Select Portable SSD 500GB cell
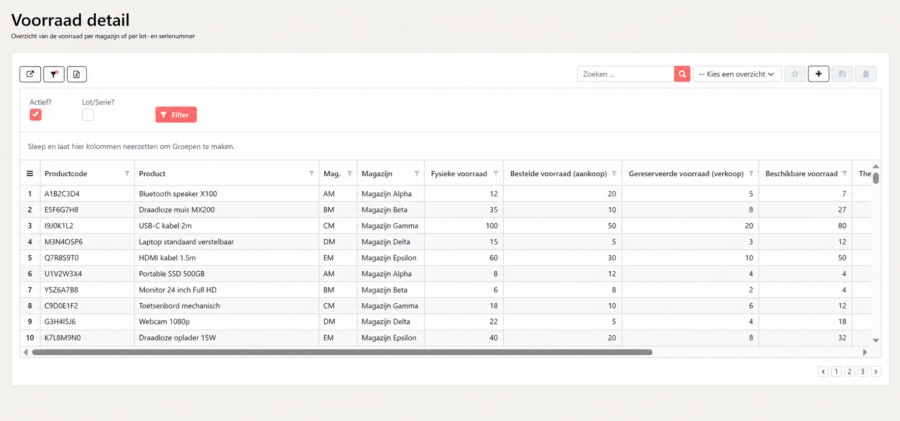The height and width of the screenshot is (421, 900). click(x=227, y=274)
